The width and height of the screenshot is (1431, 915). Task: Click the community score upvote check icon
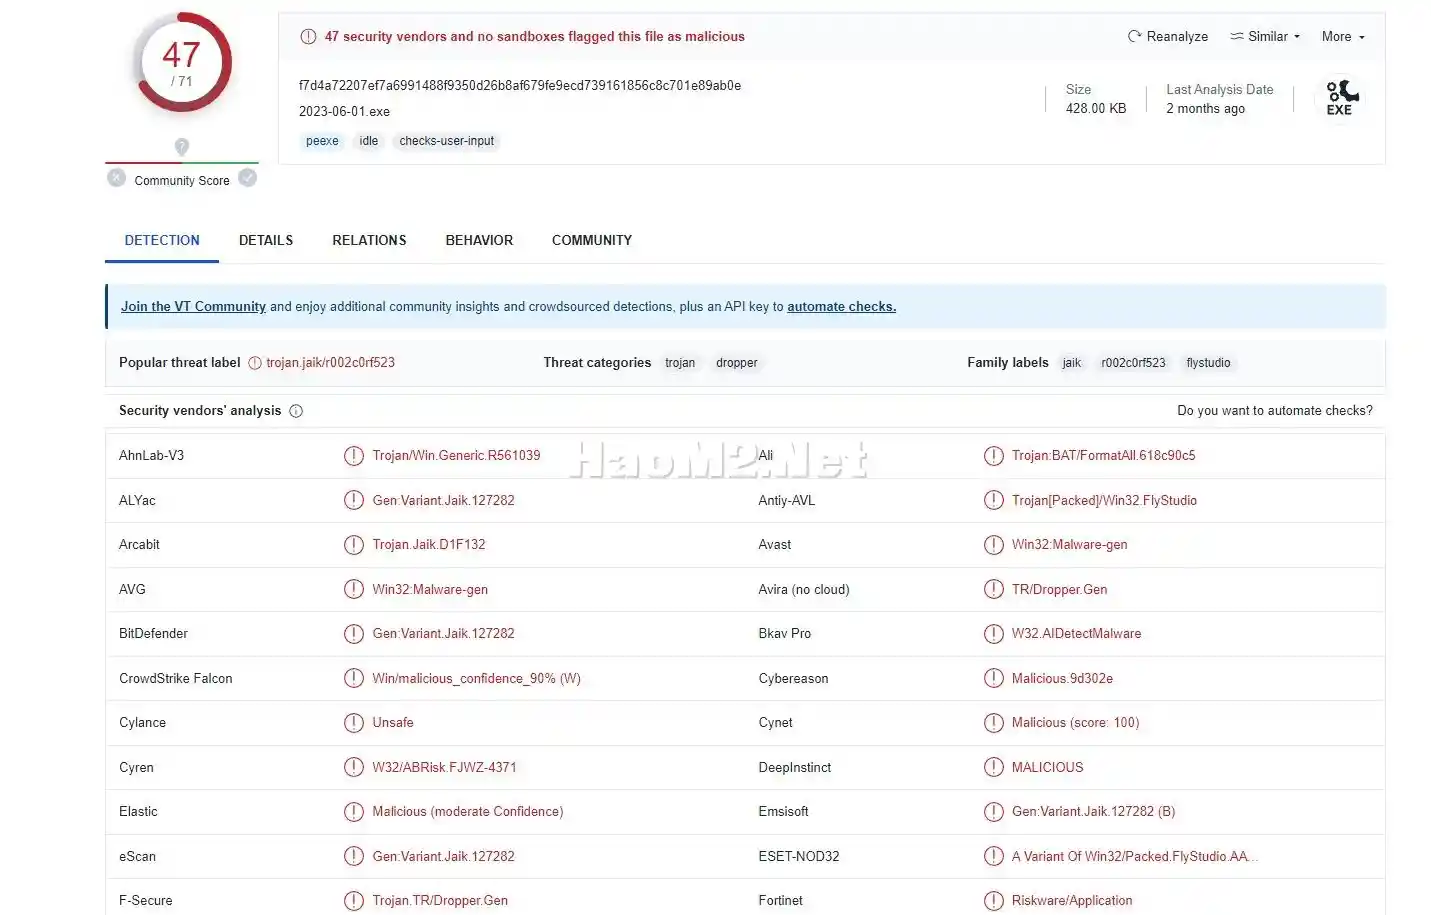(248, 178)
